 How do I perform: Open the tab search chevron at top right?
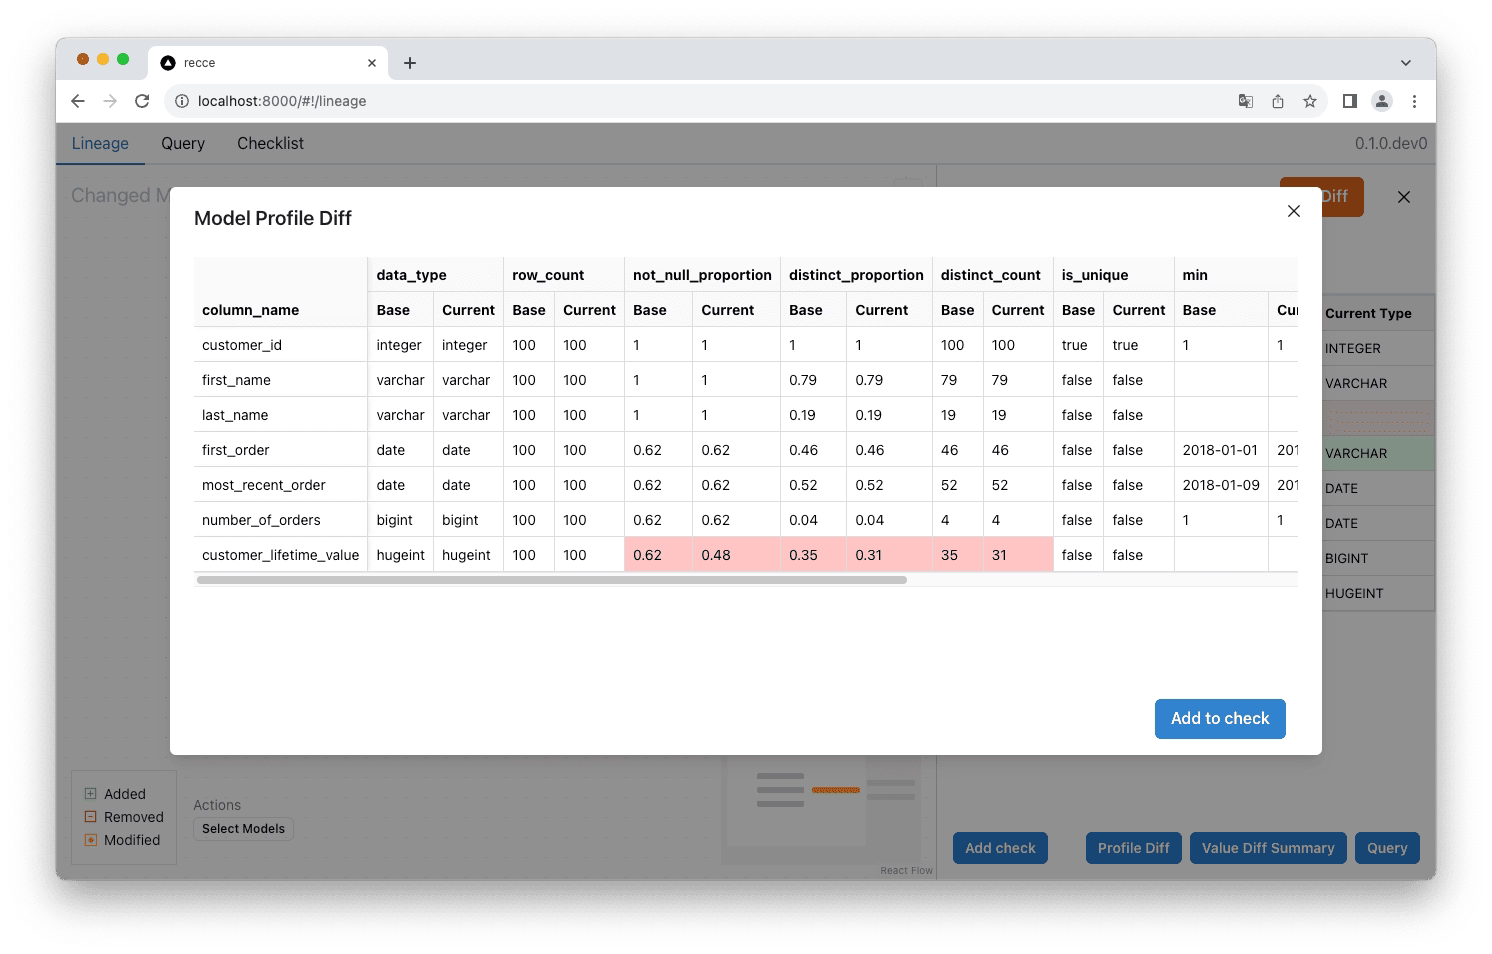point(1405,62)
